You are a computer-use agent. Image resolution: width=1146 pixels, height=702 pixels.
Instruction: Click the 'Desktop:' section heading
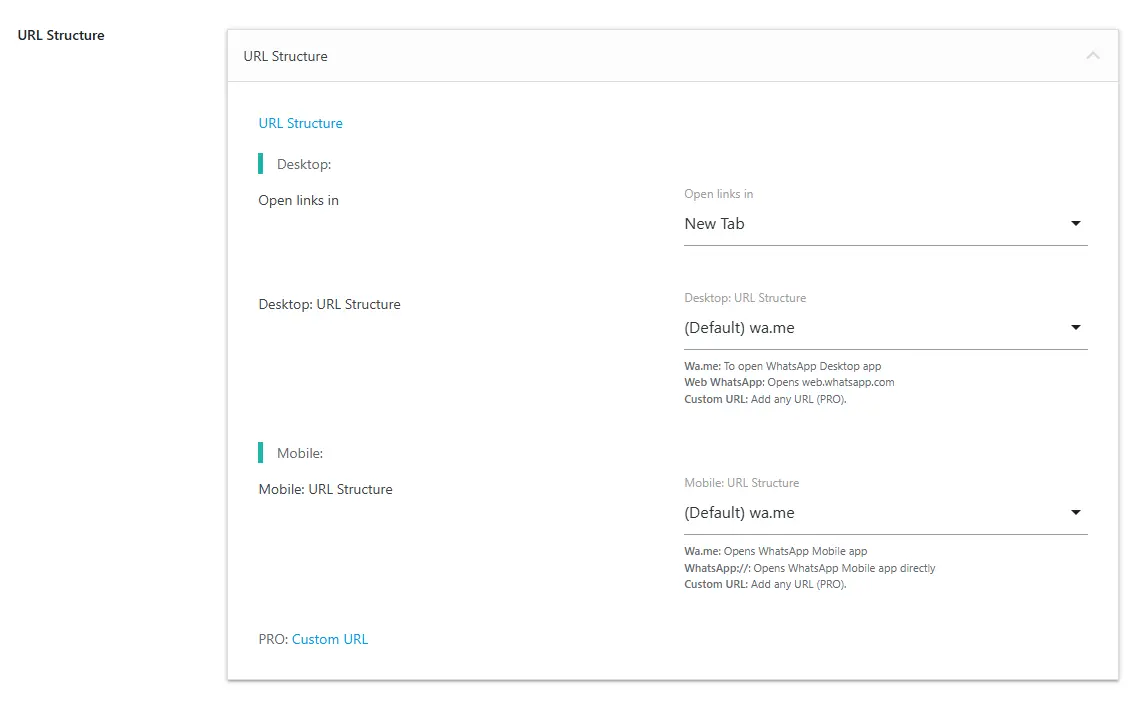click(303, 164)
